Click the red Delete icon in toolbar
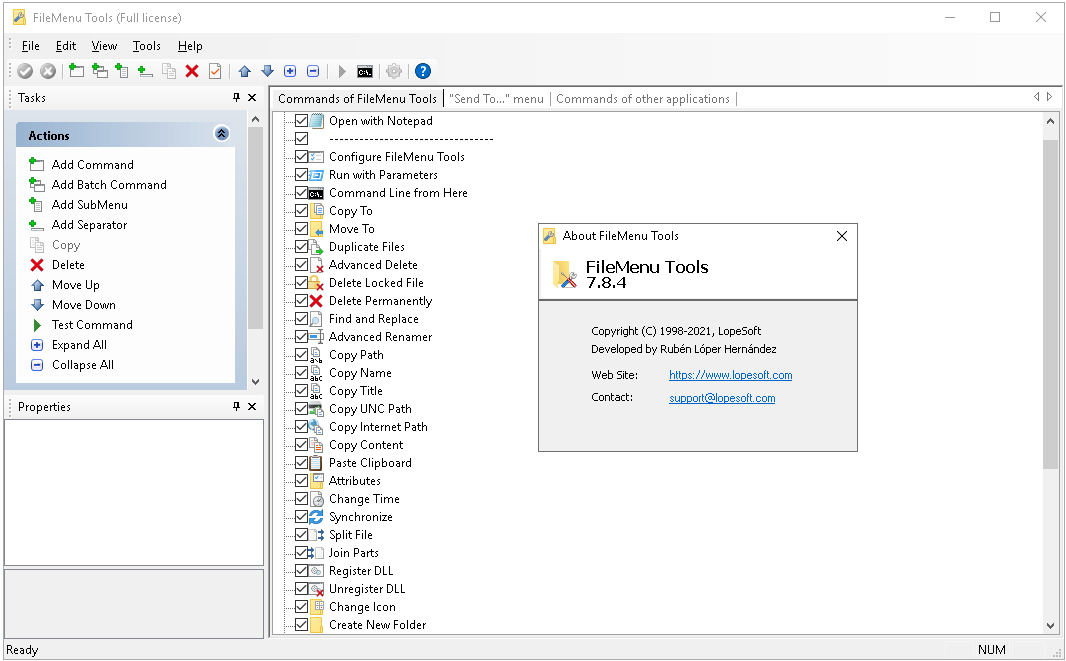Screen dimensions: 1066x661 192,71
